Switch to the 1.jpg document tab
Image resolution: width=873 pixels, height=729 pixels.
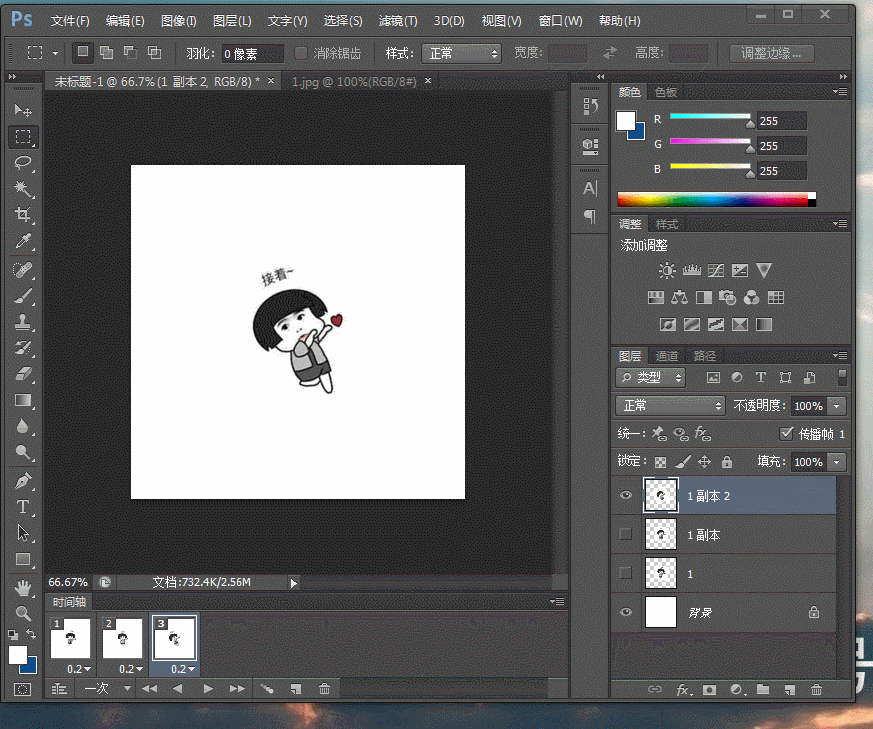pos(354,81)
